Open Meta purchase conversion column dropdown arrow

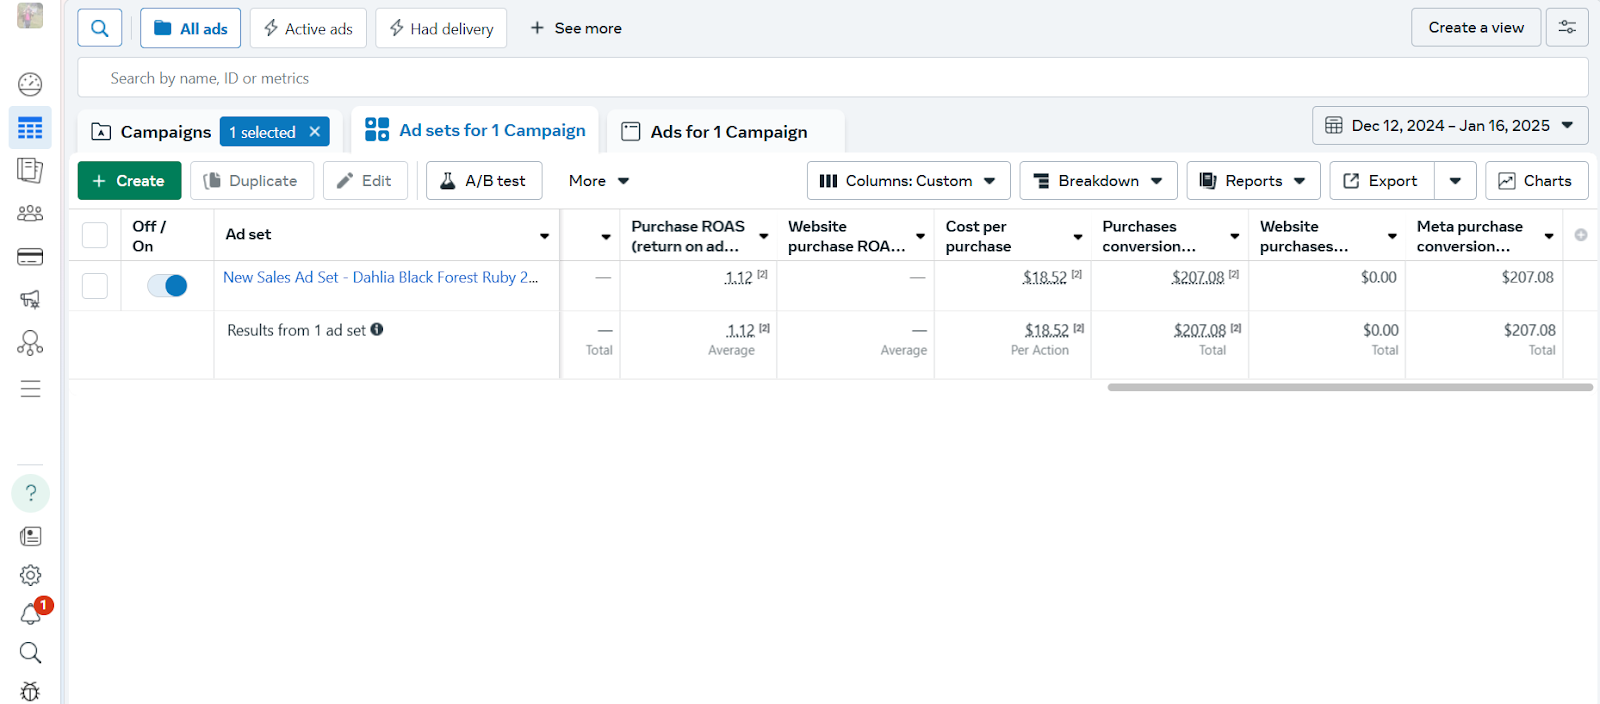tap(1549, 236)
